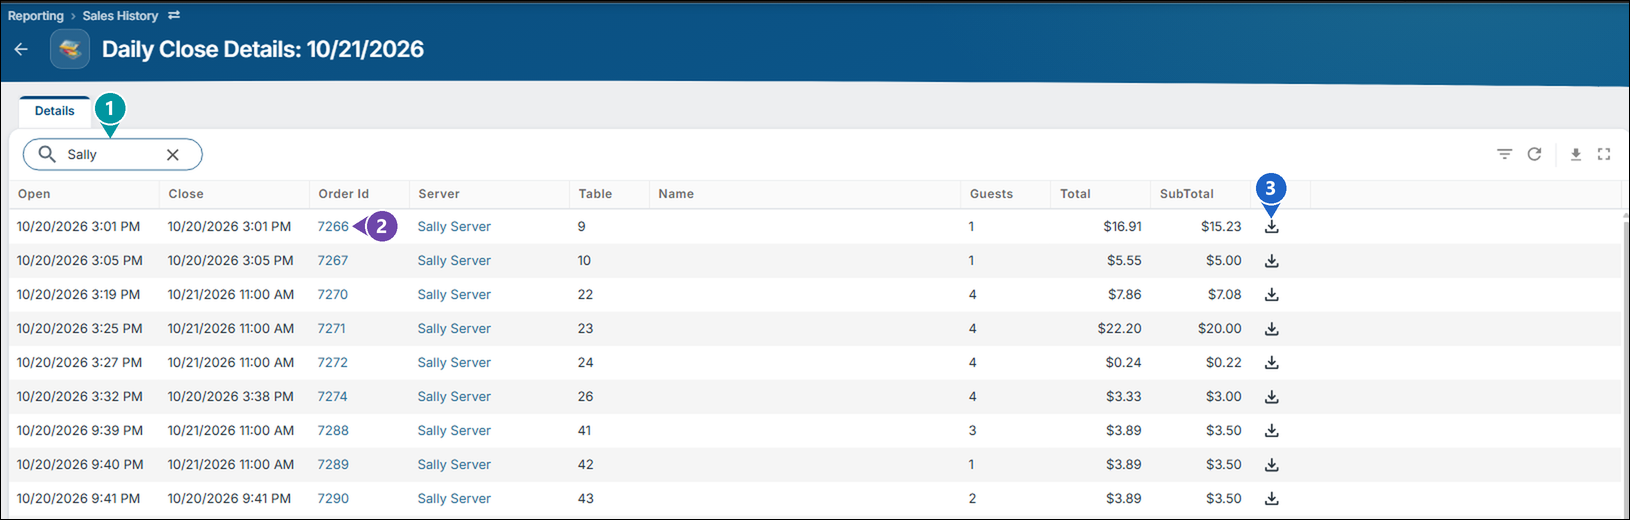Open the Reporting breadcrumb
1630x520 pixels.
point(36,16)
